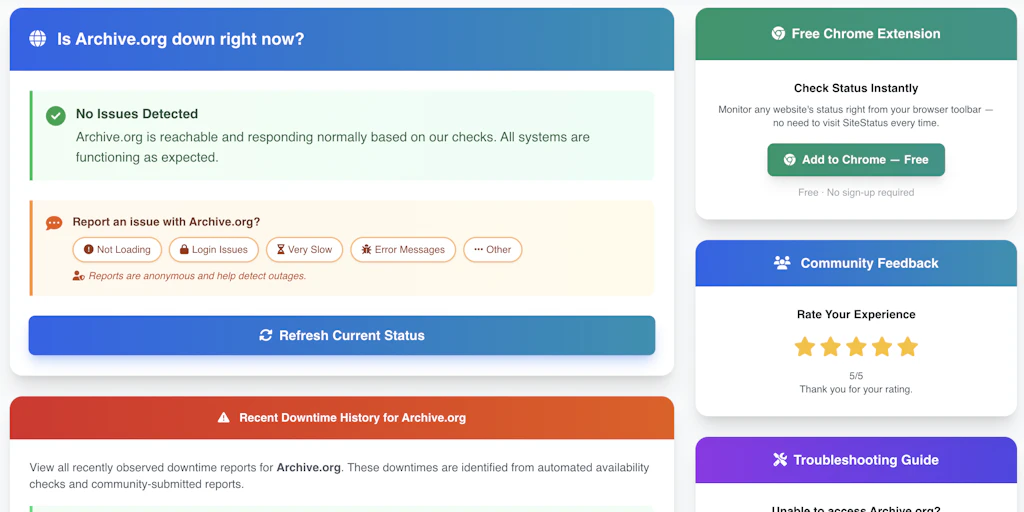Viewport: 1024px width, 512px height.
Task: Choose the Other report option
Action: point(492,249)
